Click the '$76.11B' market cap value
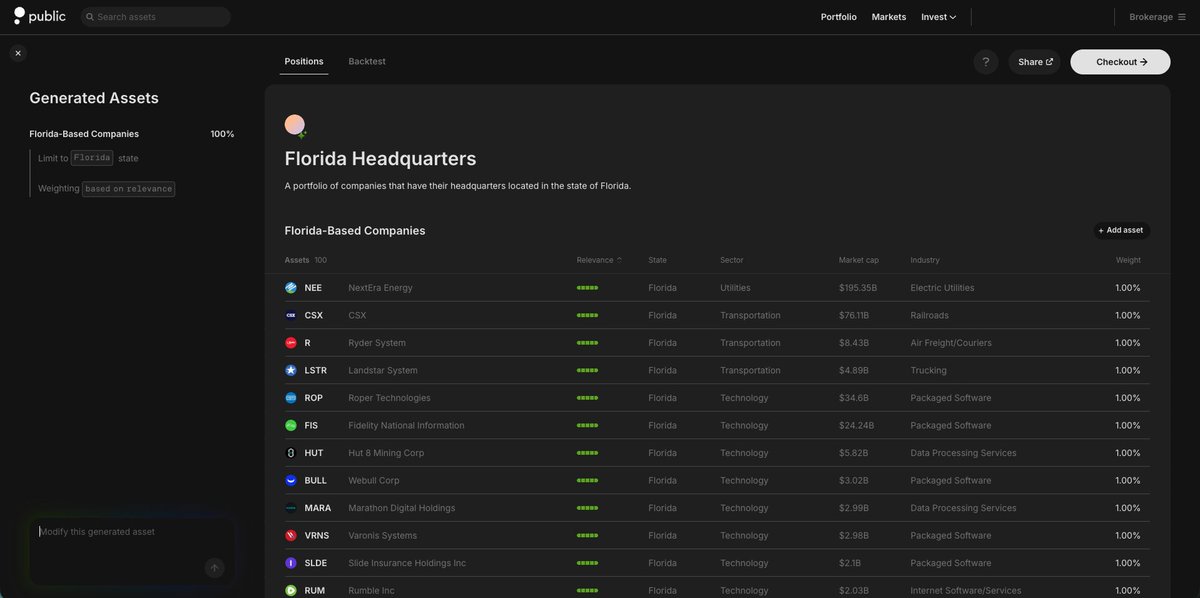The image size is (1200, 598). (x=854, y=315)
